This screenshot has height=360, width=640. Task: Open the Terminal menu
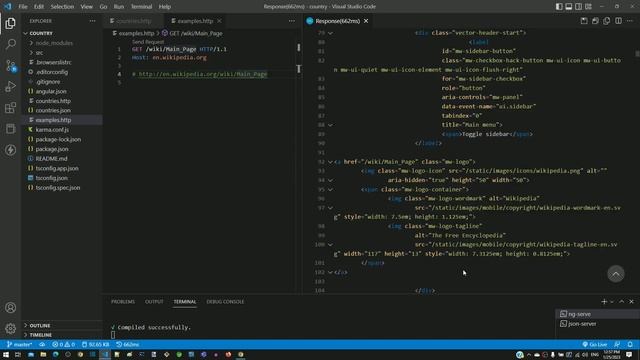[x=141, y=7]
